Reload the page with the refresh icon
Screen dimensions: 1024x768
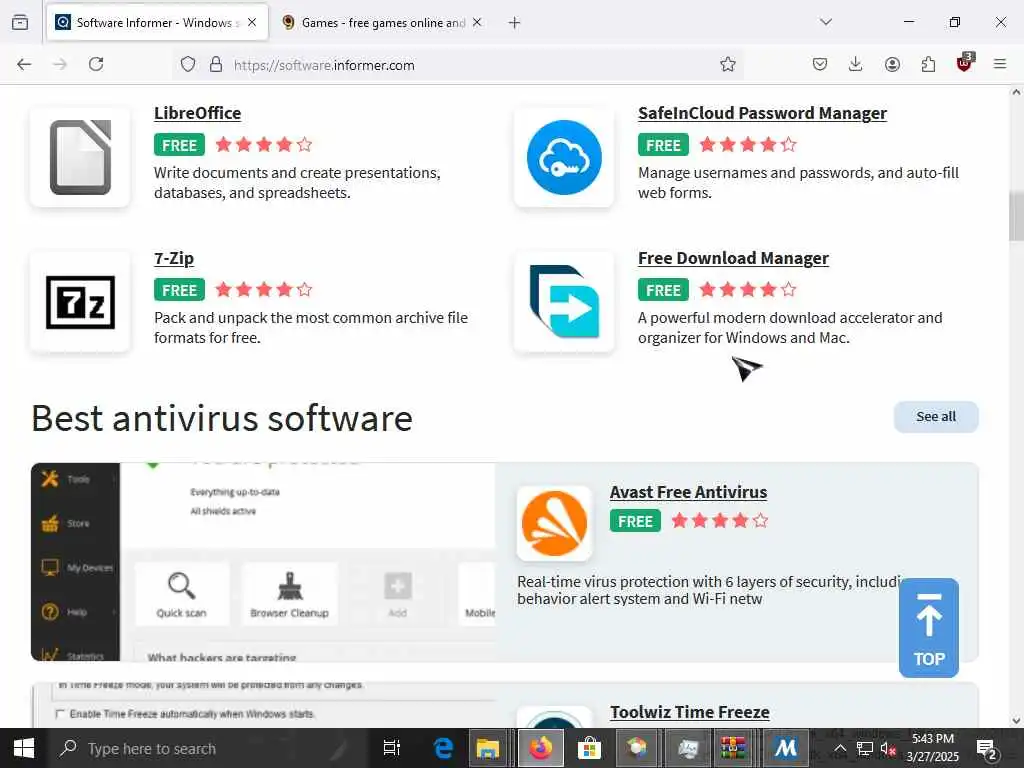96,64
